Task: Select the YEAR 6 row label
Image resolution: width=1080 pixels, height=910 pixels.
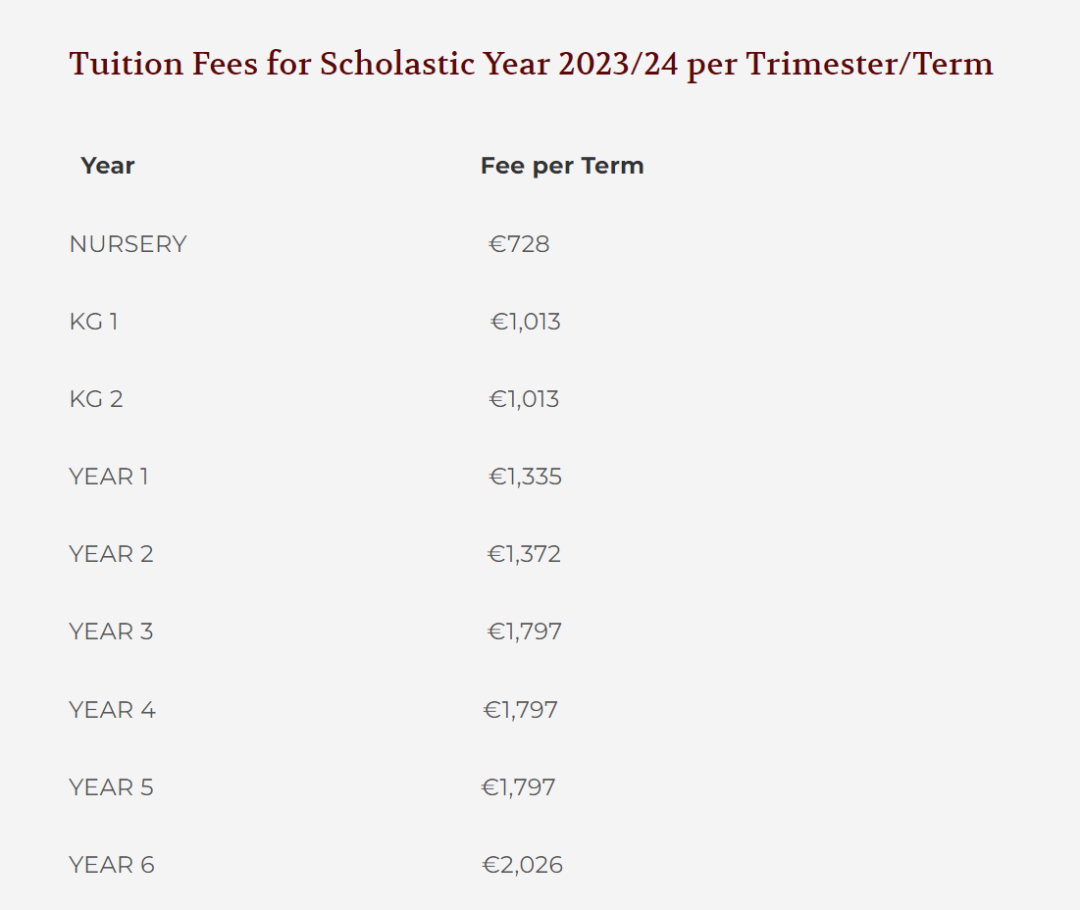Action: pos(112,865)
